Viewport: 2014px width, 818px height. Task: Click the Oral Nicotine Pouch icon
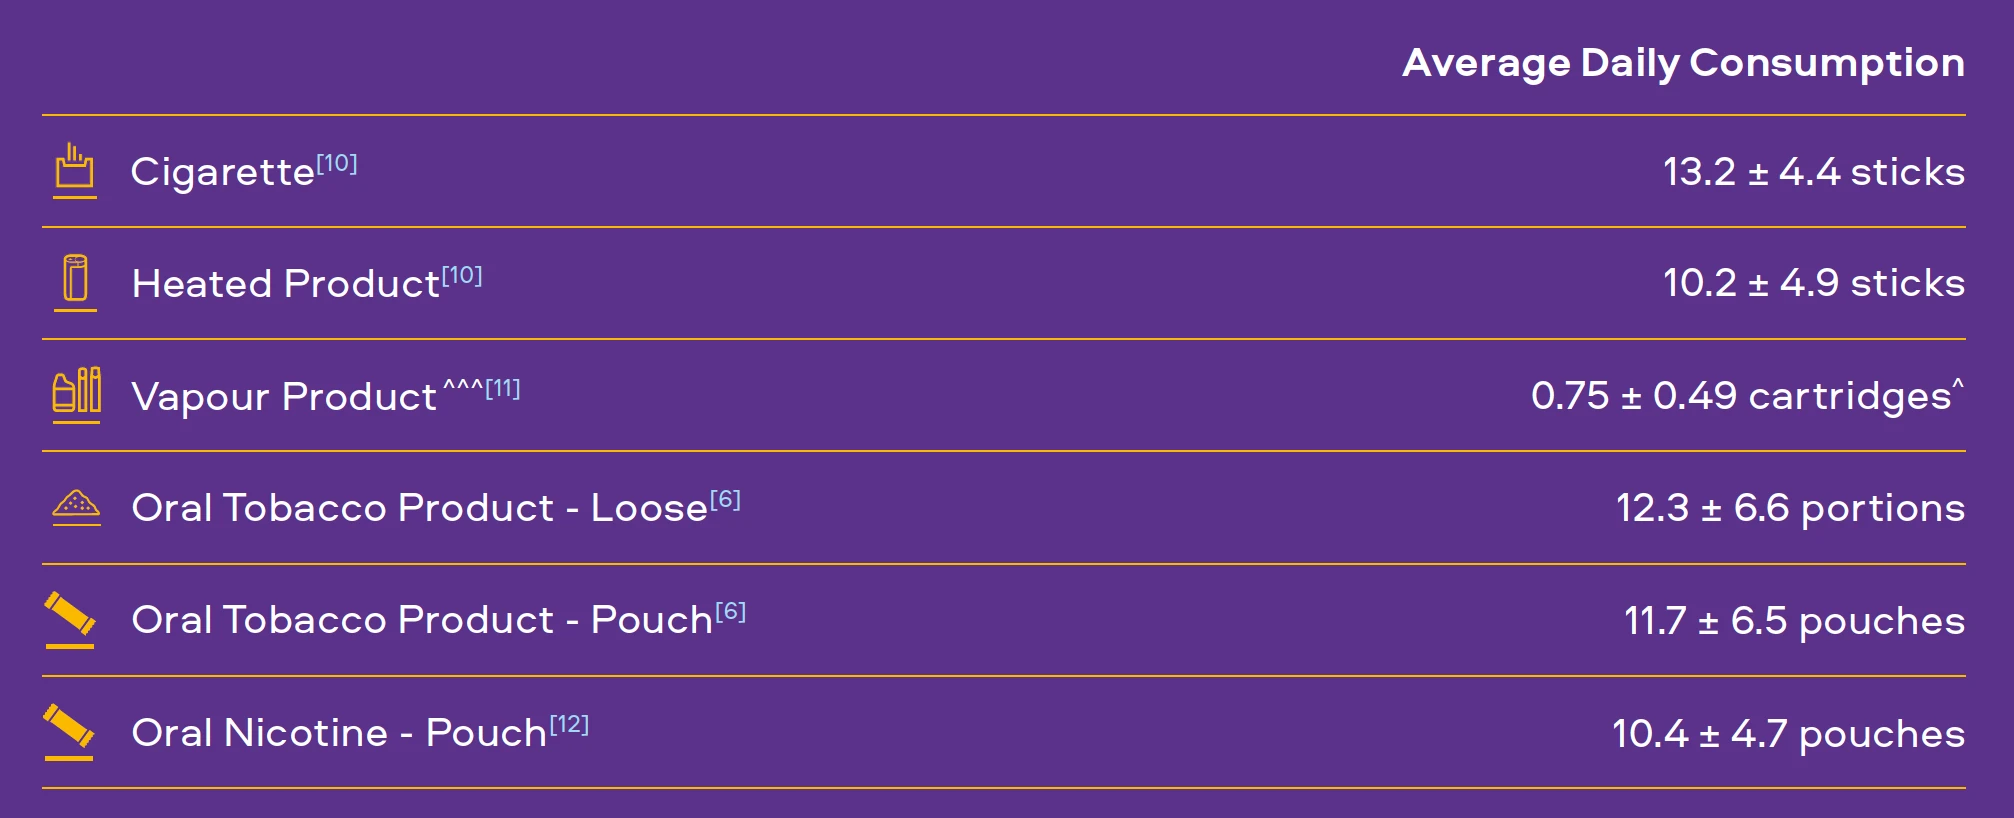69,732
